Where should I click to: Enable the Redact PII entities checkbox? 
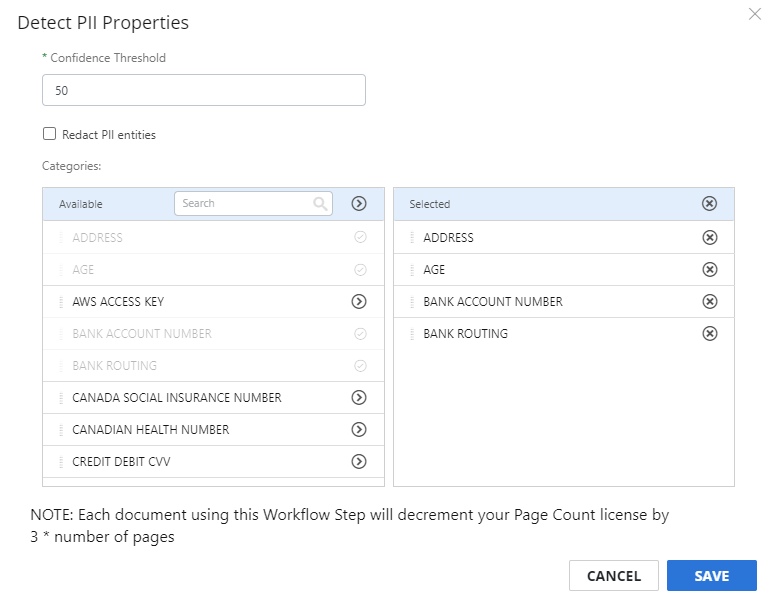click(x=50, y=134)
